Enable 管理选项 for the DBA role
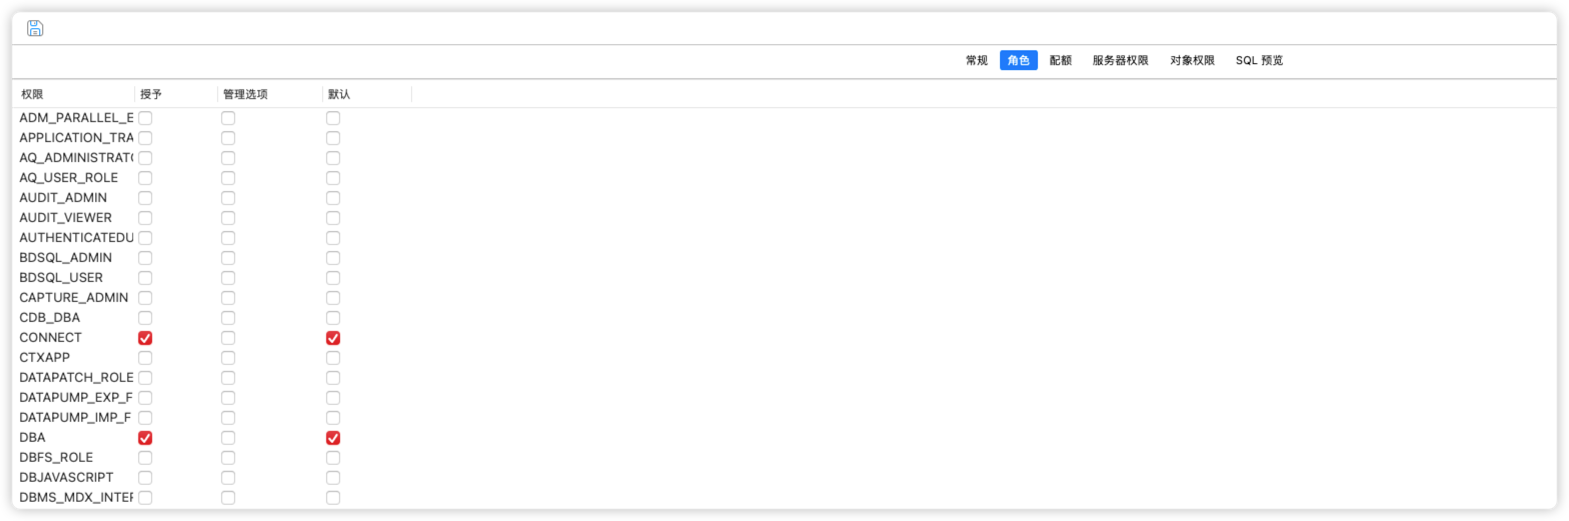Screen dimensions: 1569x521 coord(228,438)
